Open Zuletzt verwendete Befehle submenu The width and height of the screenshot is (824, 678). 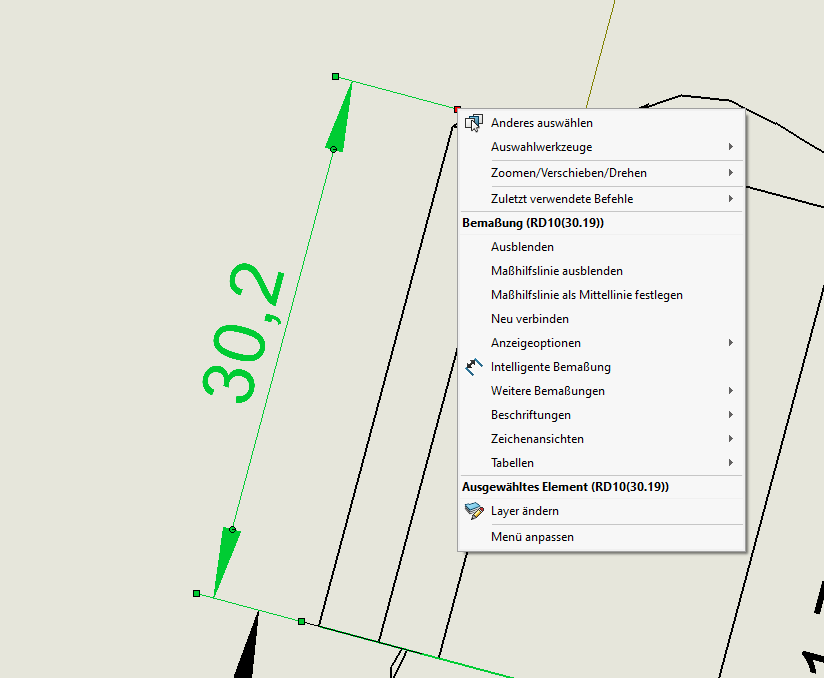(x=601, y=199)
